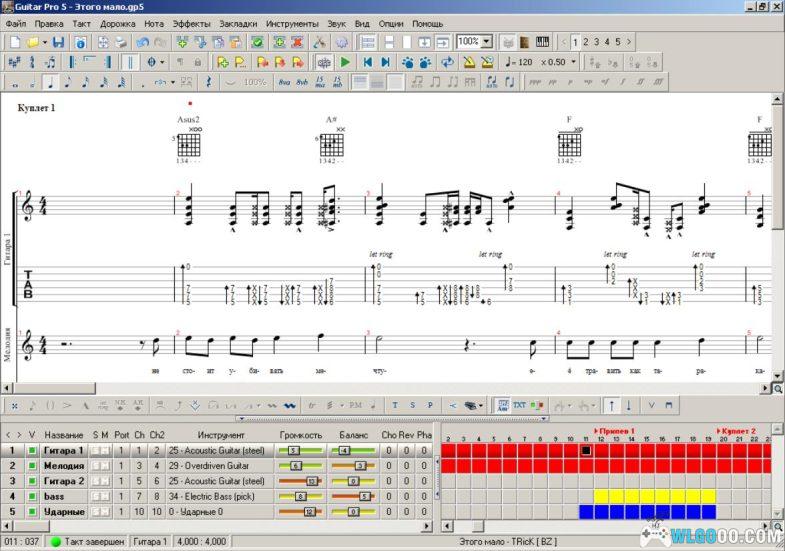785x551 pixels.
Task: Toggle visibility checkbox for Гитара 1 track
Action: [32, 451]
